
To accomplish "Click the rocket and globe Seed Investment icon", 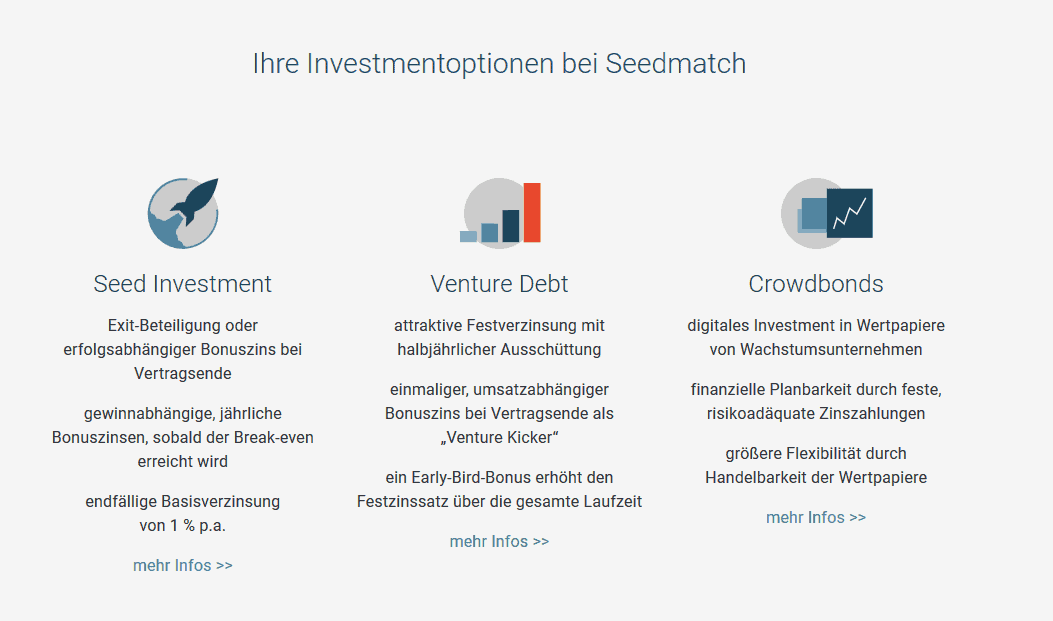I will click(183, 213).
